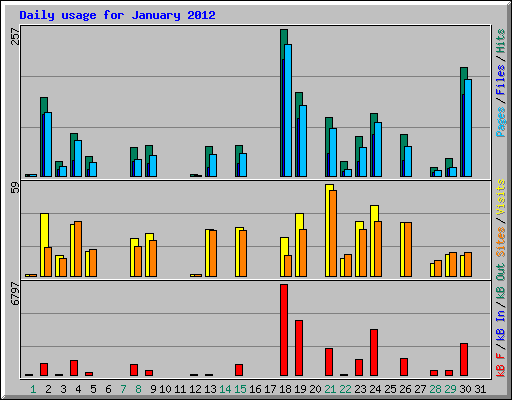
Task: Click day label 16 on the x-axis
Action: point(255,389)
